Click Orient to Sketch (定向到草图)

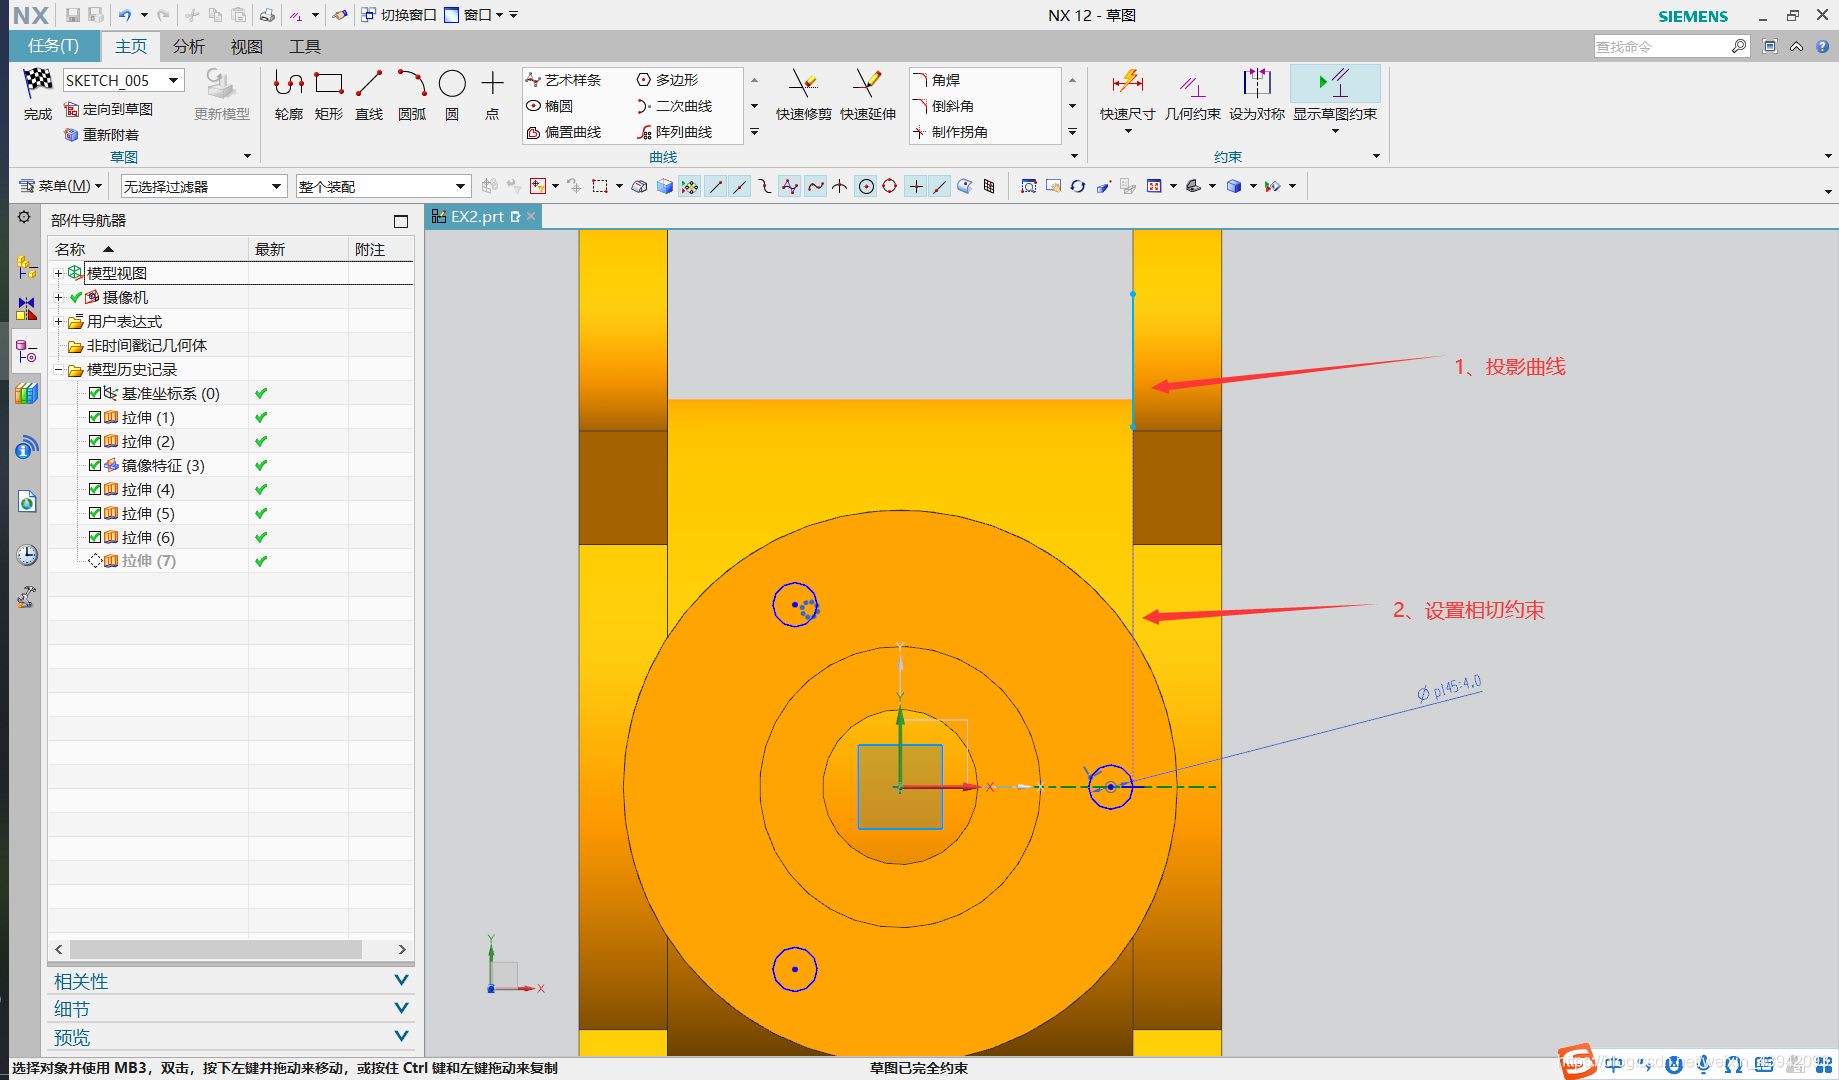(x=108, y=109)
